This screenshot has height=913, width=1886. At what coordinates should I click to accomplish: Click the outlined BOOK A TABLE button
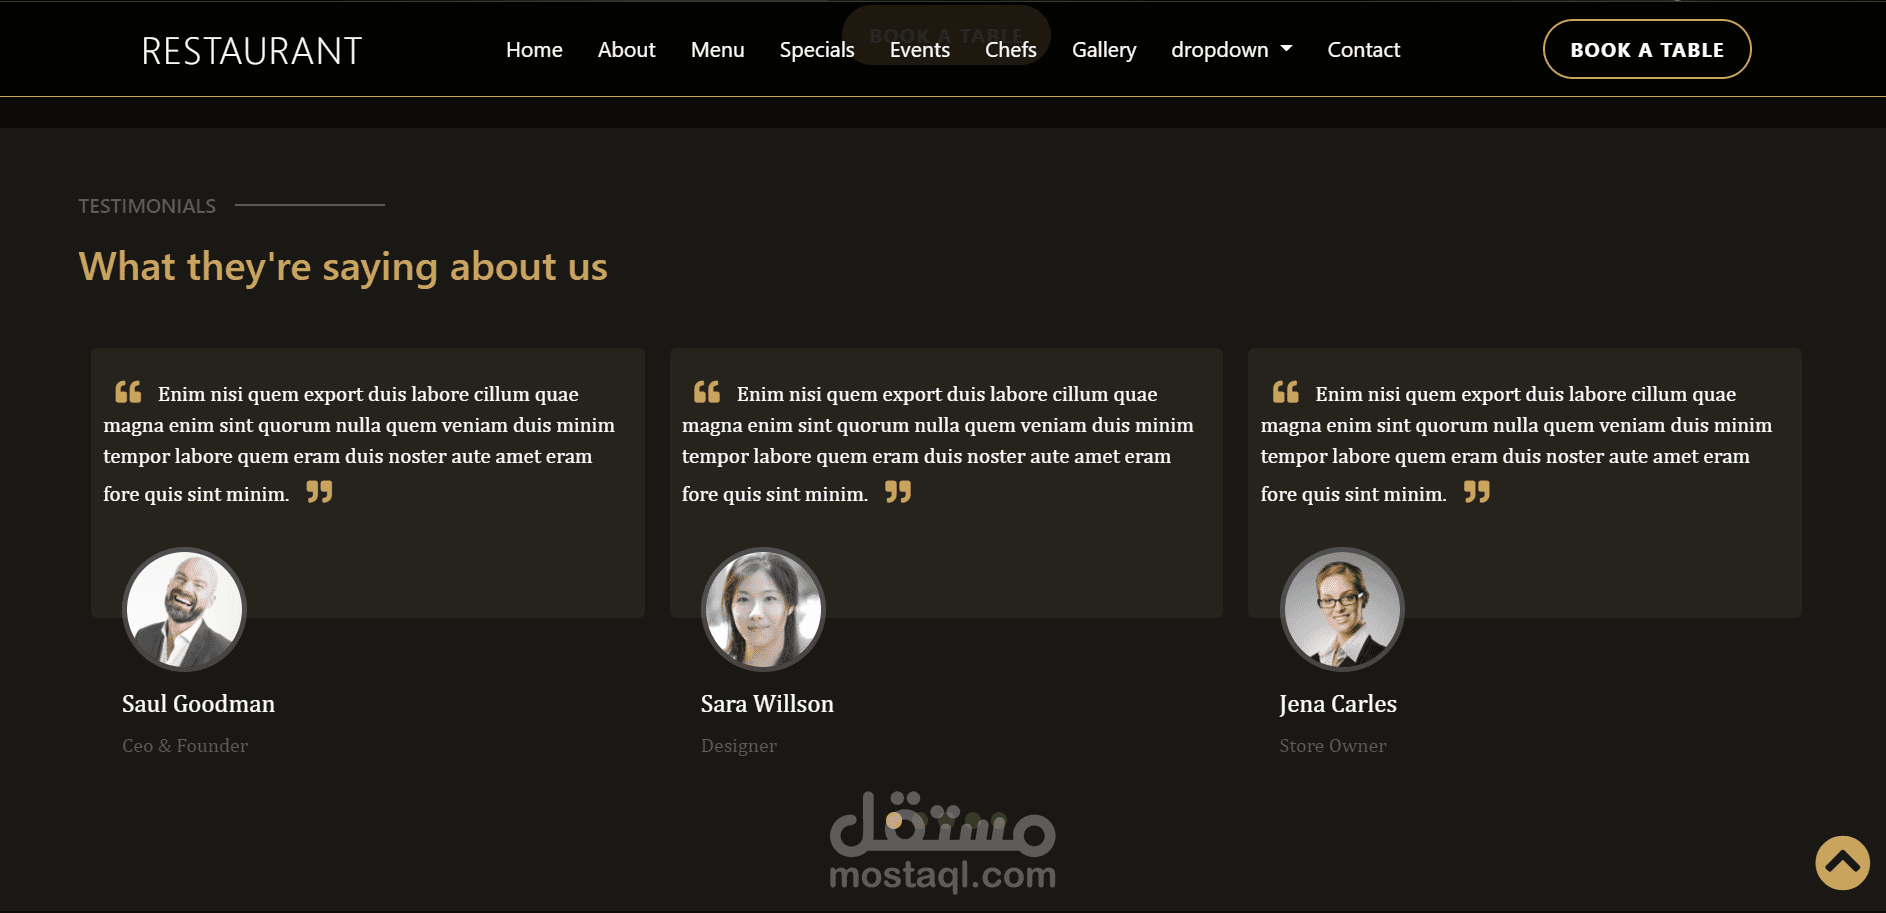[x=1647, y=49]
